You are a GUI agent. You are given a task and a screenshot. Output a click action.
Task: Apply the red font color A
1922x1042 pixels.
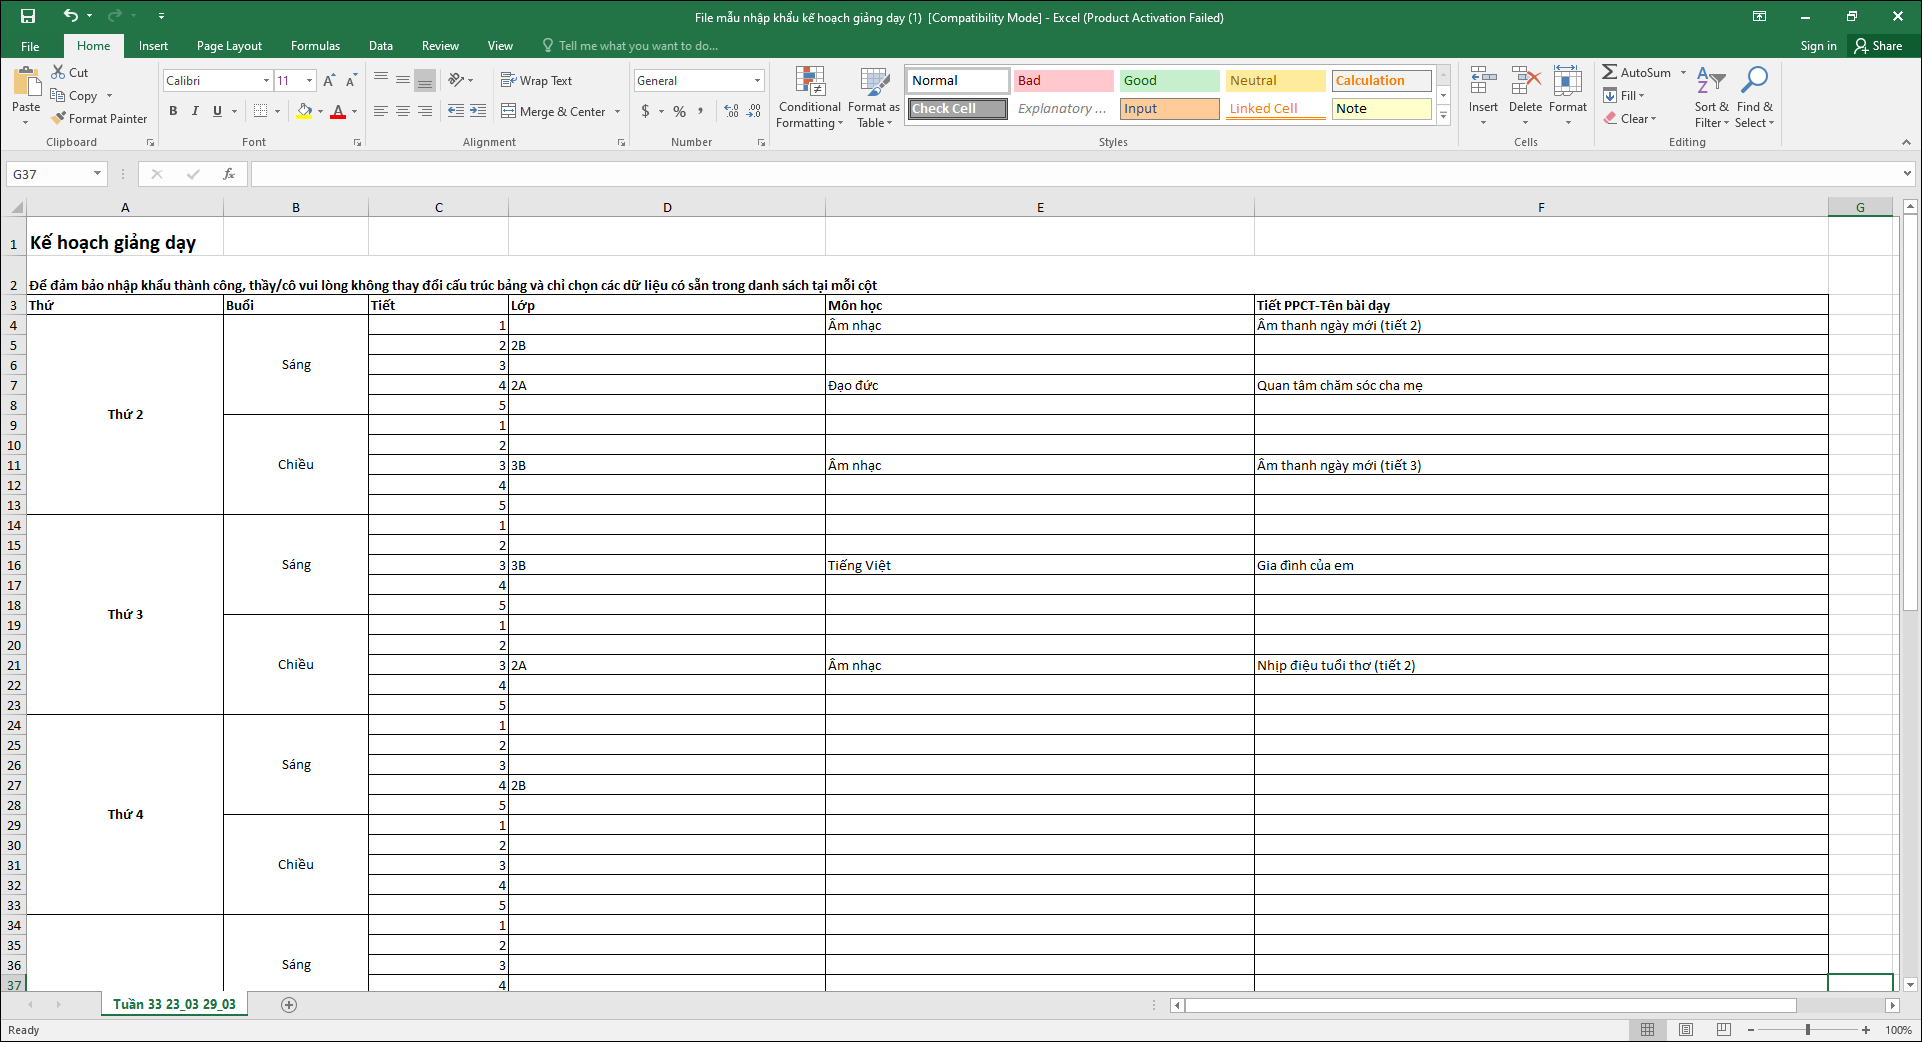(338, 111)
